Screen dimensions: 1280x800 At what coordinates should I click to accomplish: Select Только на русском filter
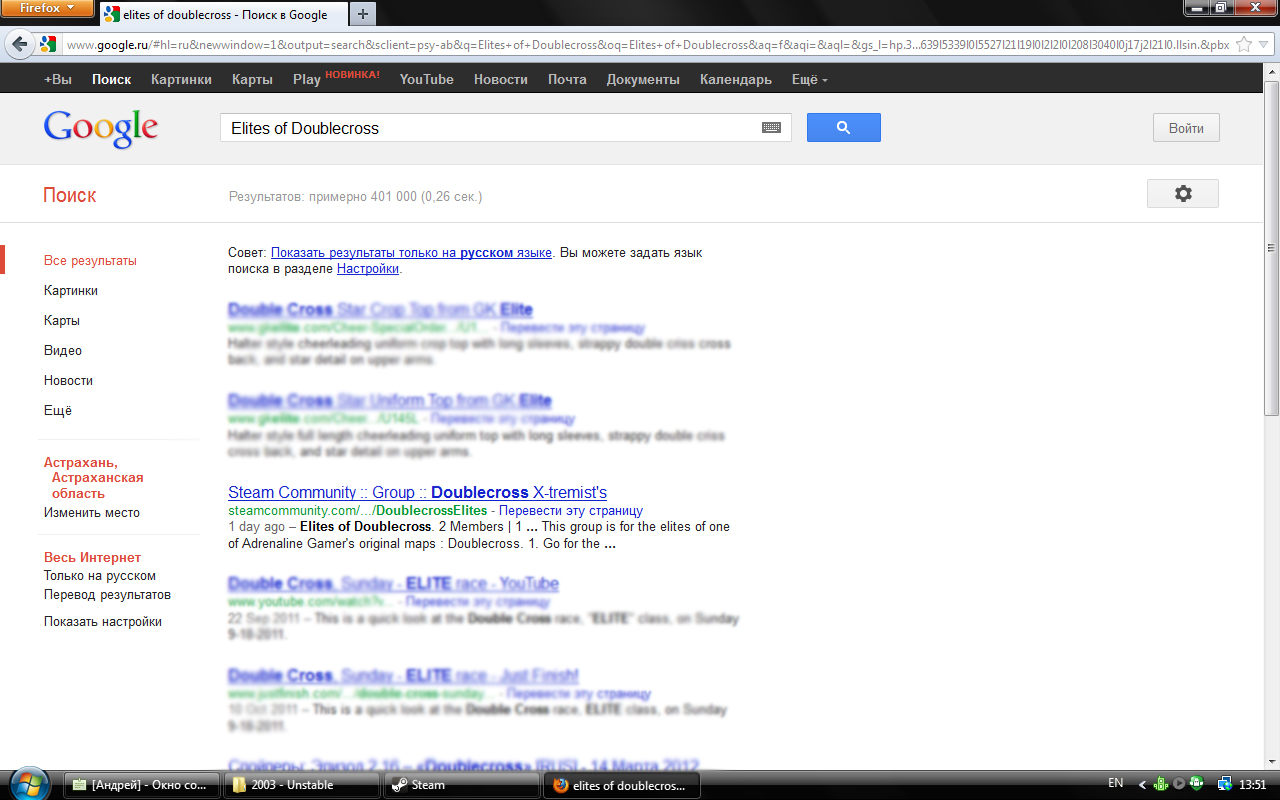100,576
